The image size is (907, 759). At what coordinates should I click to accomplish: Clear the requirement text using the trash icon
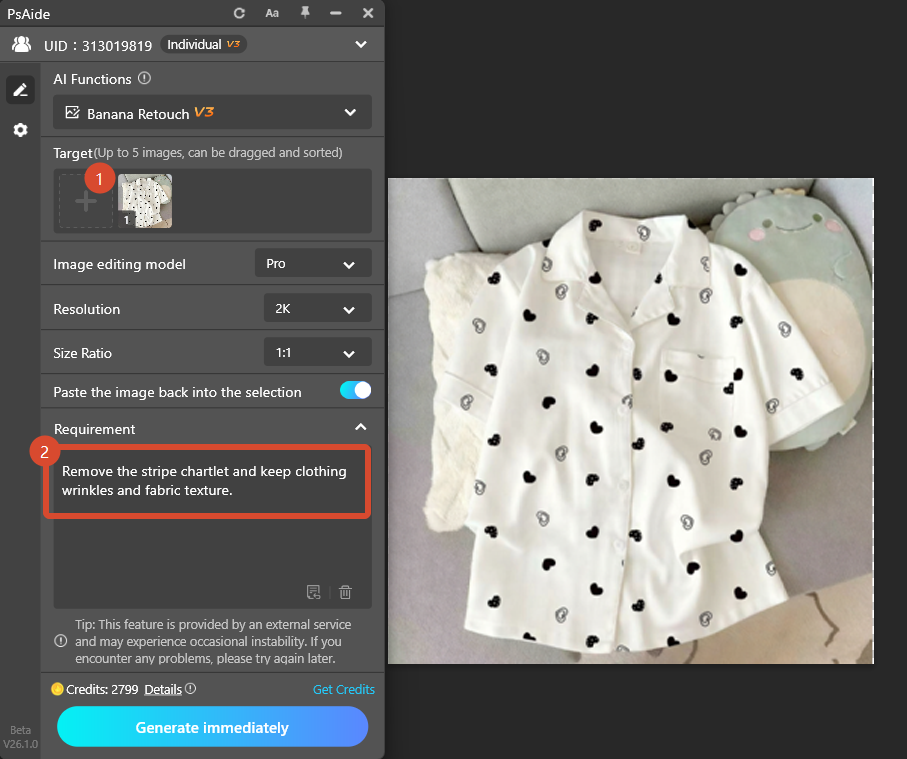coord(344,592)
